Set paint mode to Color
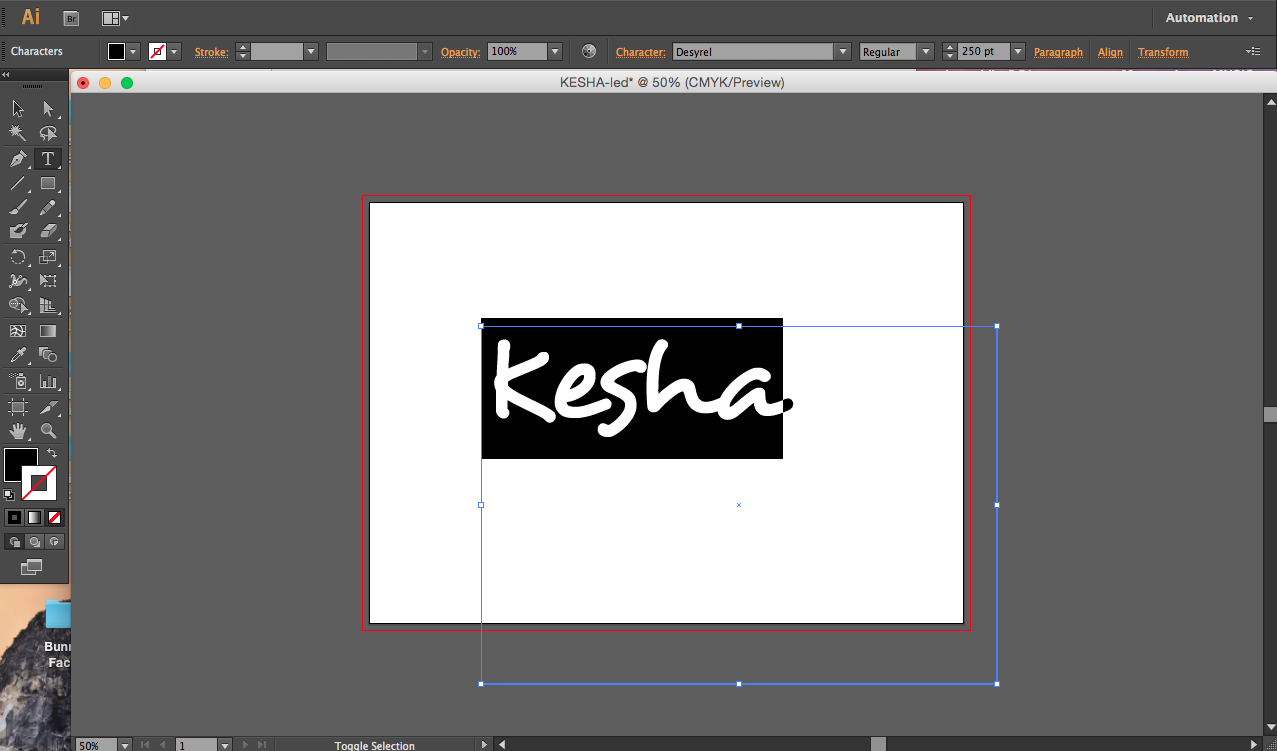 click(x=14, y=517)
